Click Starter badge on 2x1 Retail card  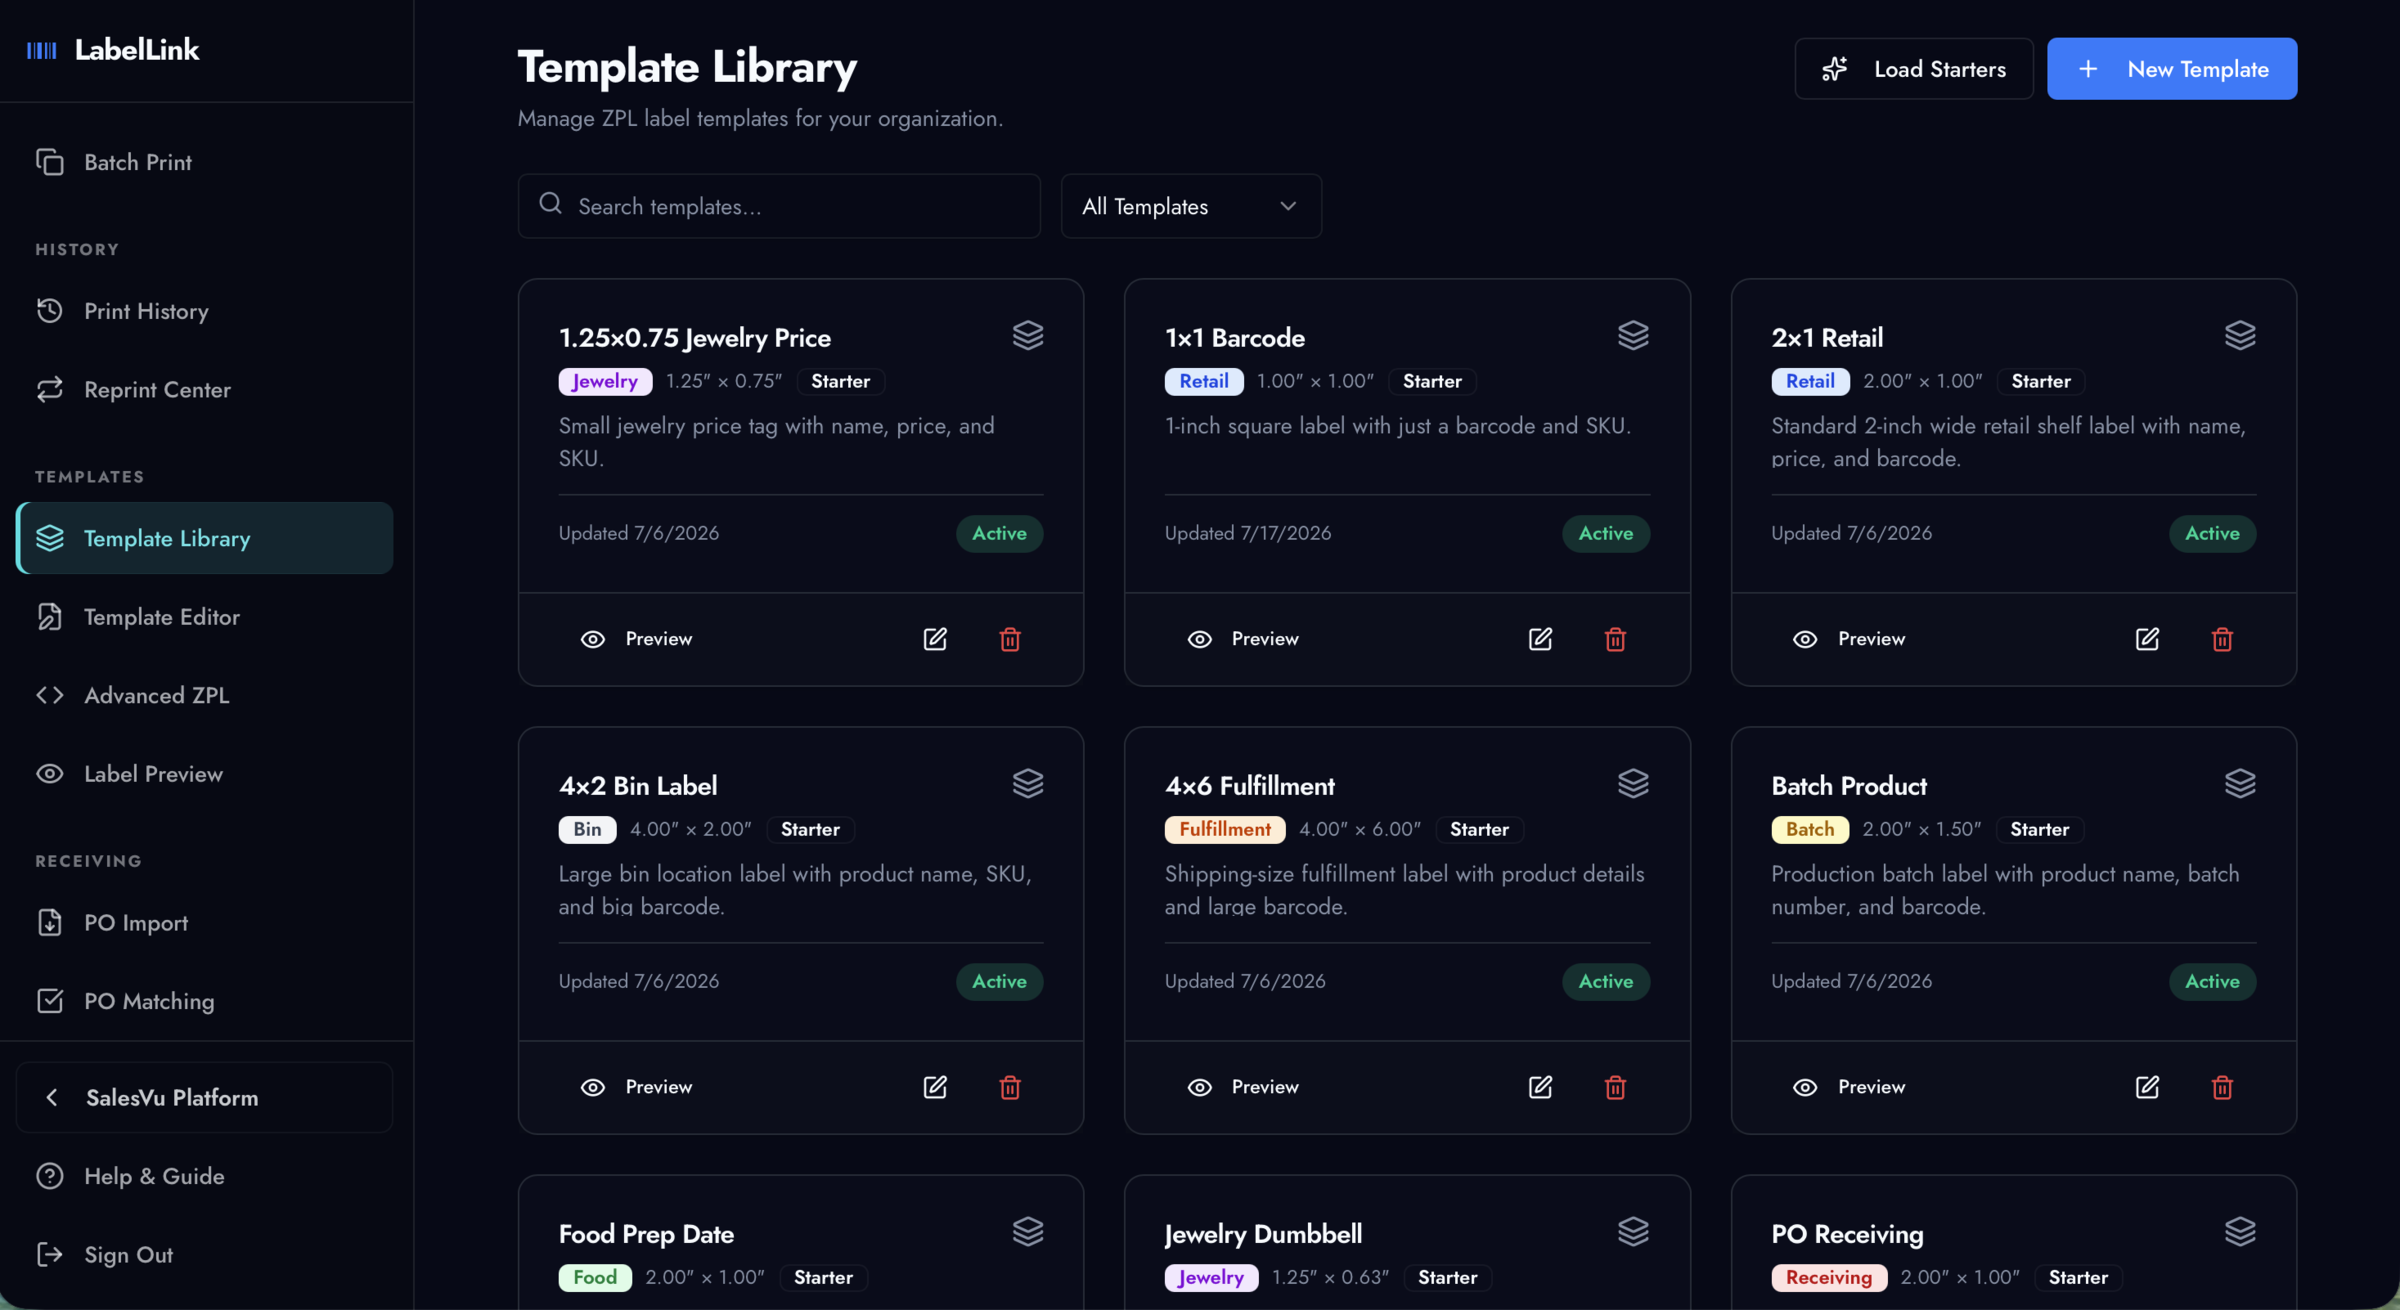click(2041, 381)
